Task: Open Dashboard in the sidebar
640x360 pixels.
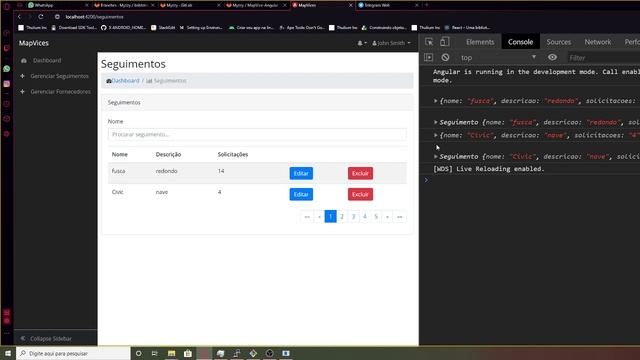Action: point(47,60)
